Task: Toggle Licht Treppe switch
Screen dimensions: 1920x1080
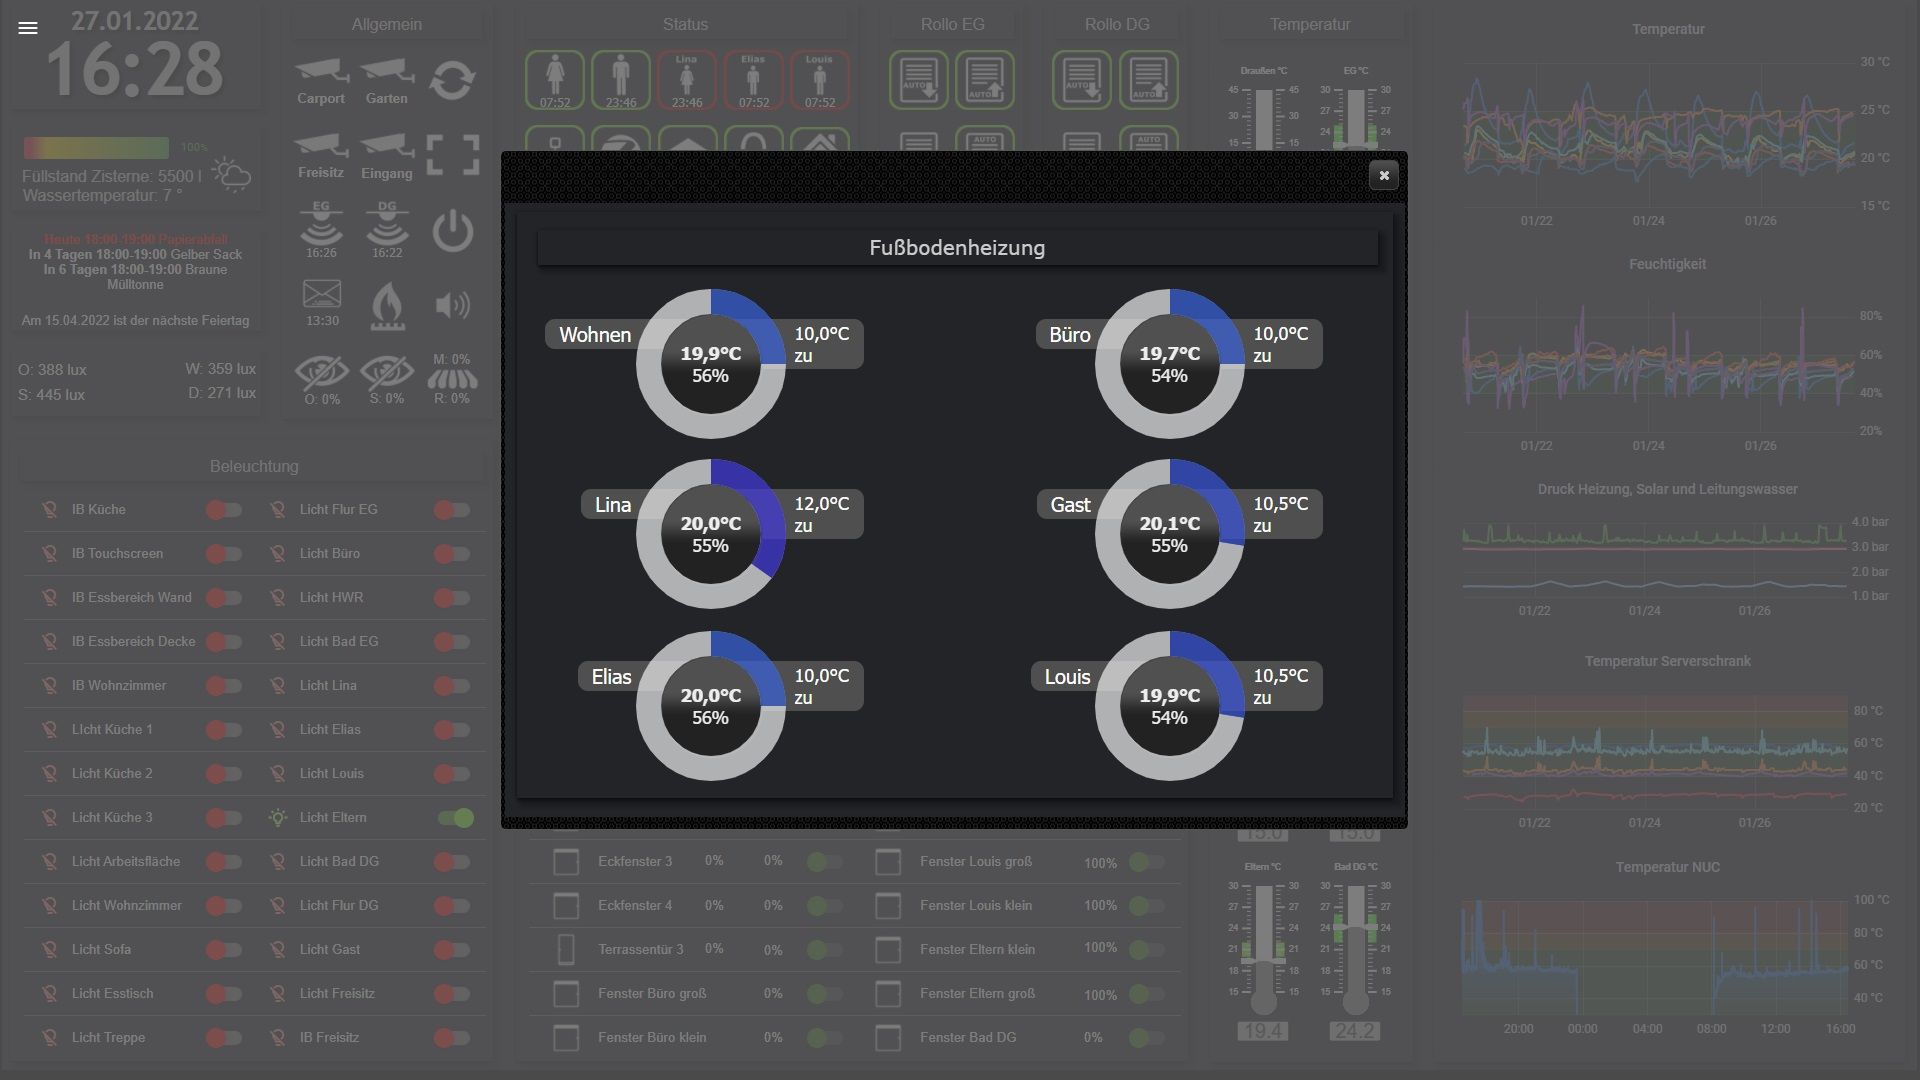Action: tap(224, 1038)
